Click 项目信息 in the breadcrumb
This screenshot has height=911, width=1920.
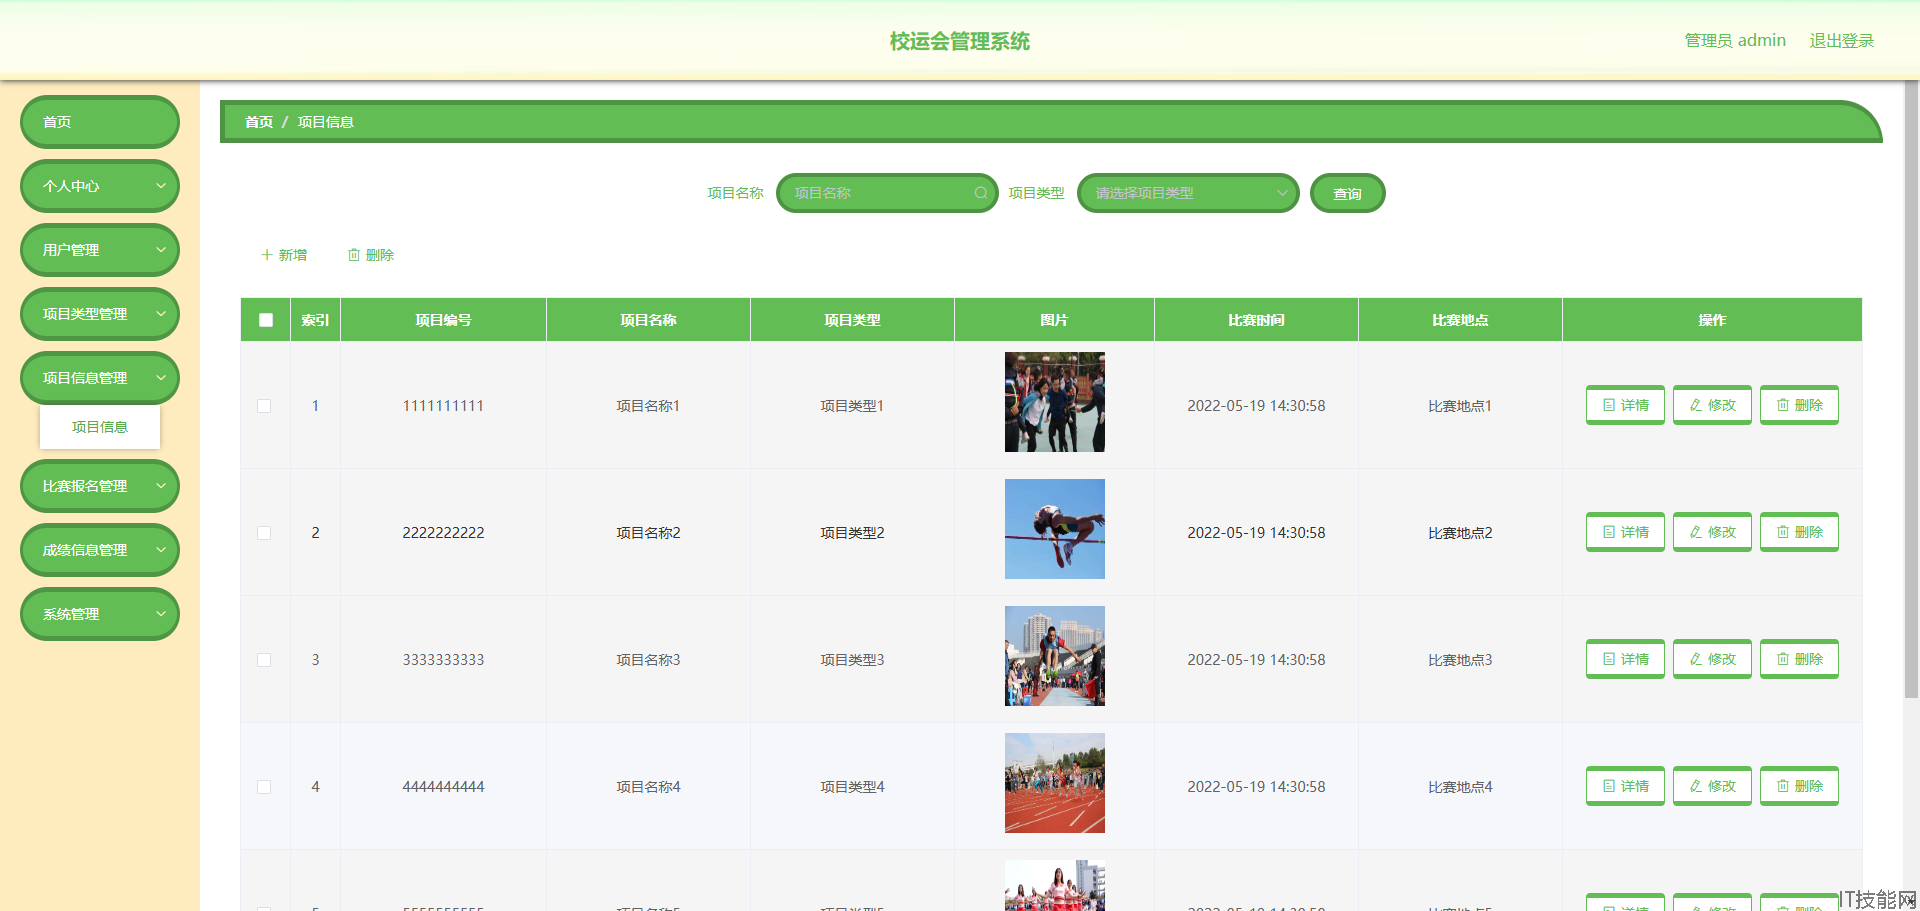[x=326, y=122]
